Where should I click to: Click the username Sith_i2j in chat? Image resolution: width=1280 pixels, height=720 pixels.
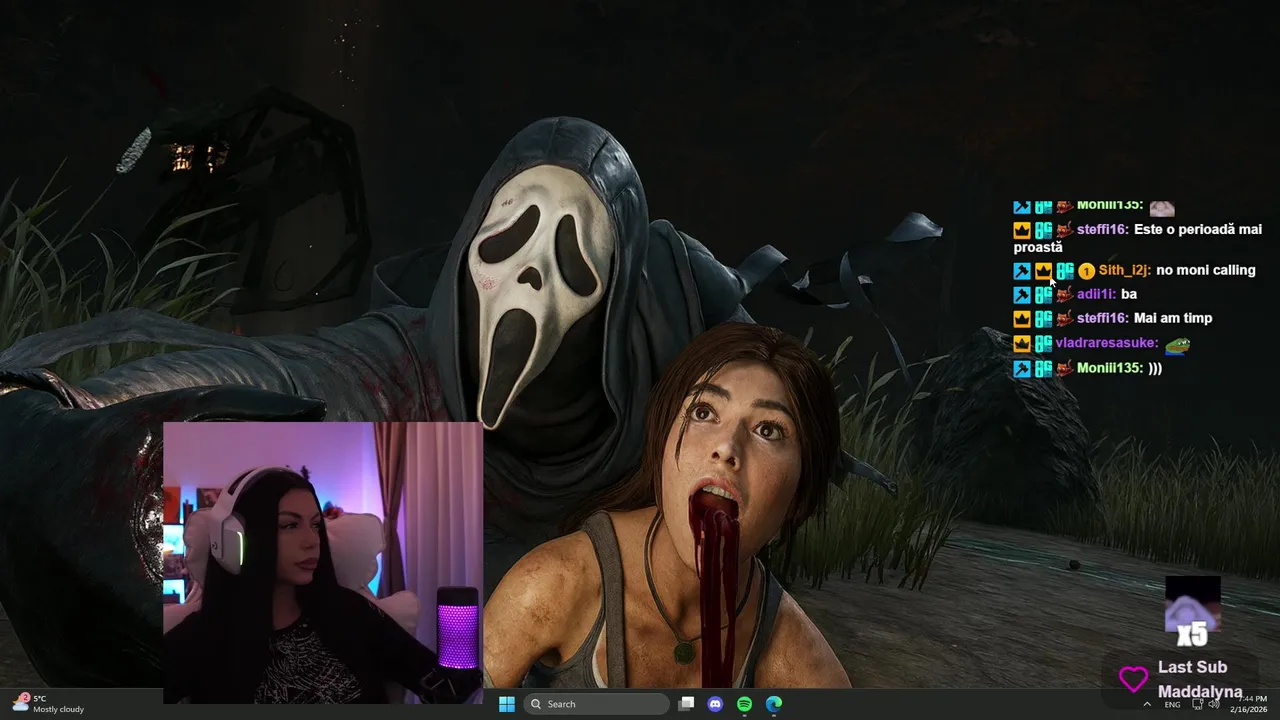pyautogui.click(x=1125, y=270)
